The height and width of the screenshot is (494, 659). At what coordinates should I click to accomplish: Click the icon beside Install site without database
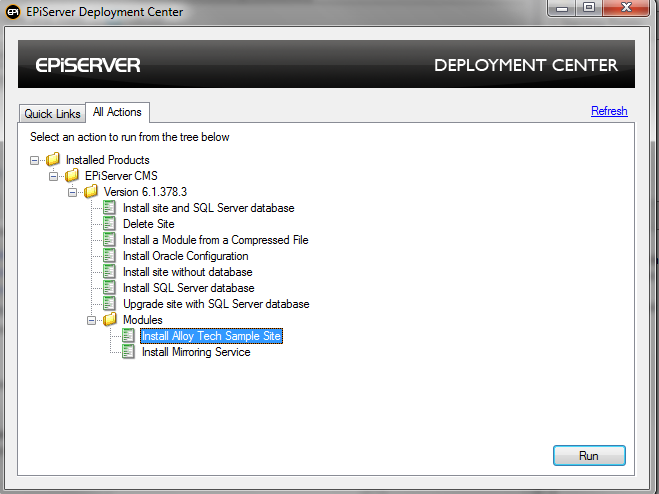(109, 271)
